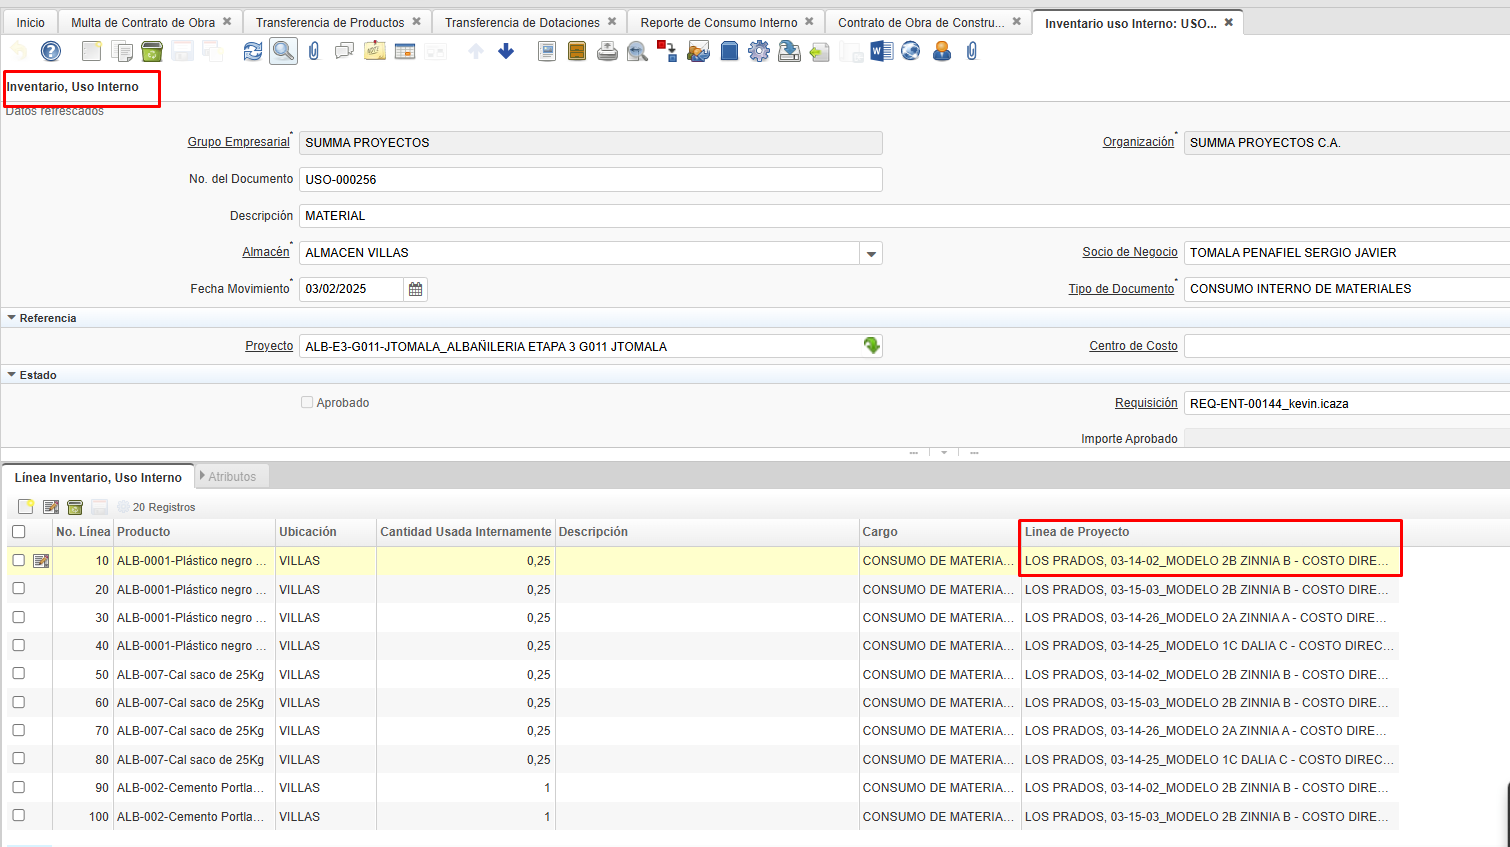Switch to Transferencia de Productos tab

pyautogui.click(x=330, y=22)
